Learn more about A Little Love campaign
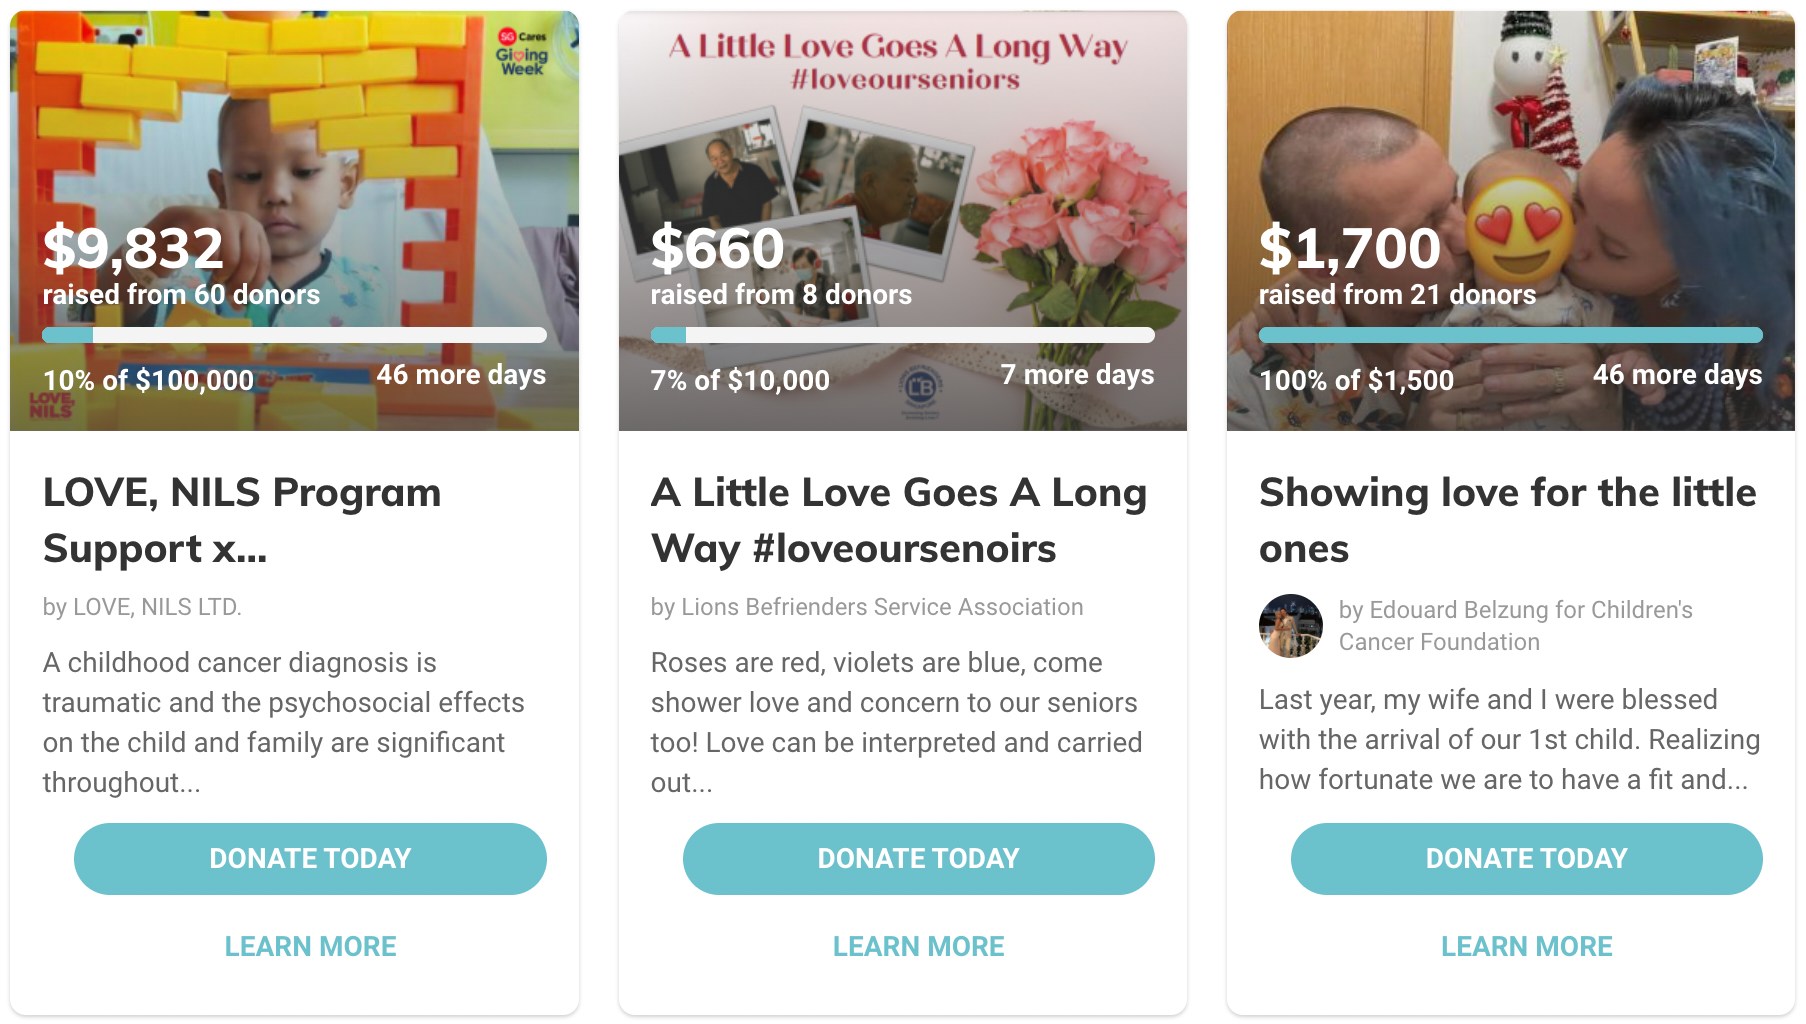 [x=918, y=946]
